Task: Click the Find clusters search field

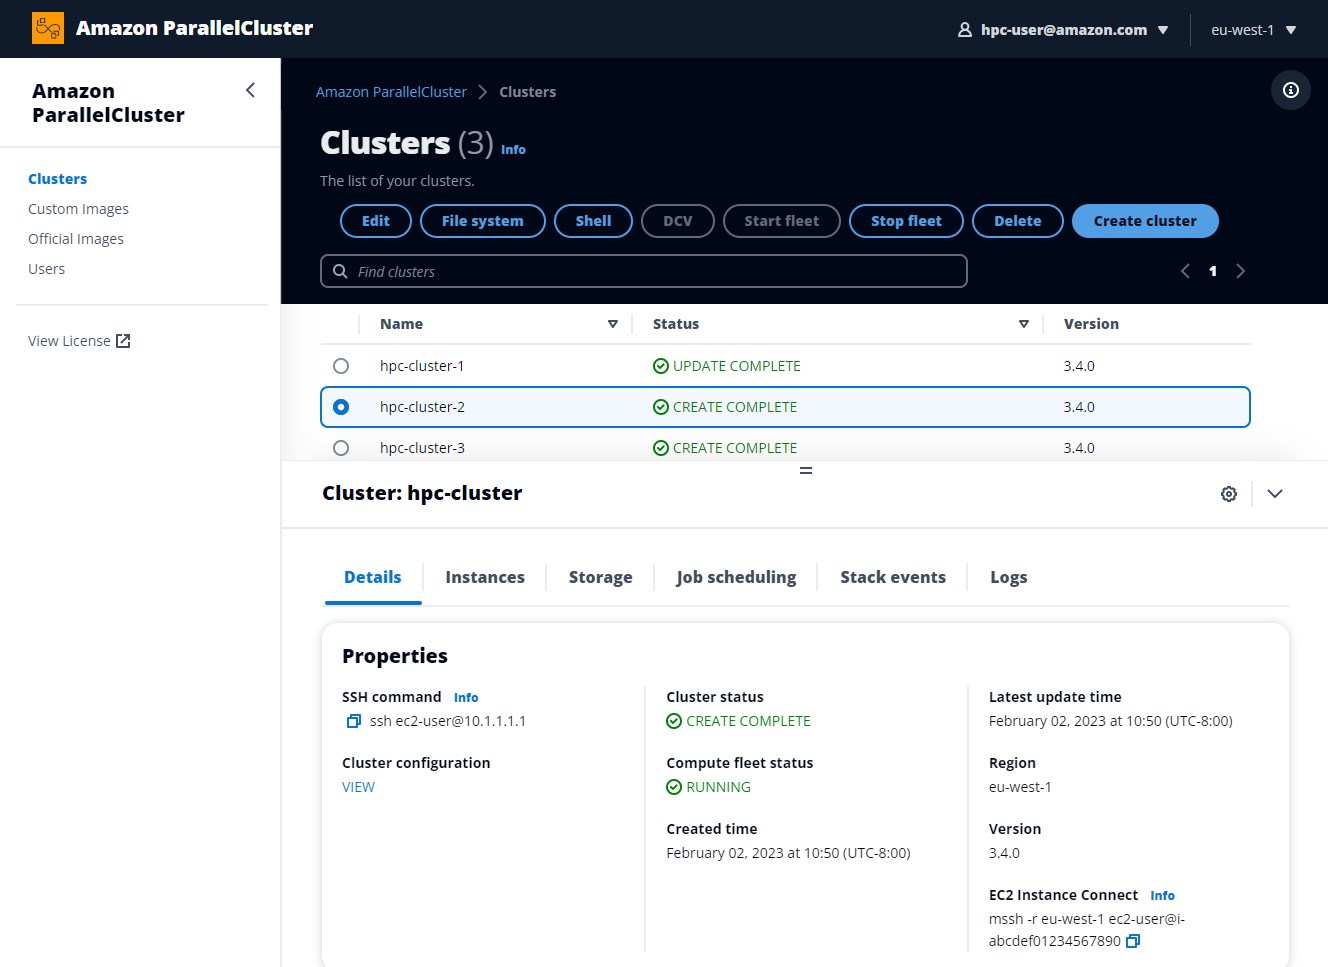Action: tap(644, 271)
